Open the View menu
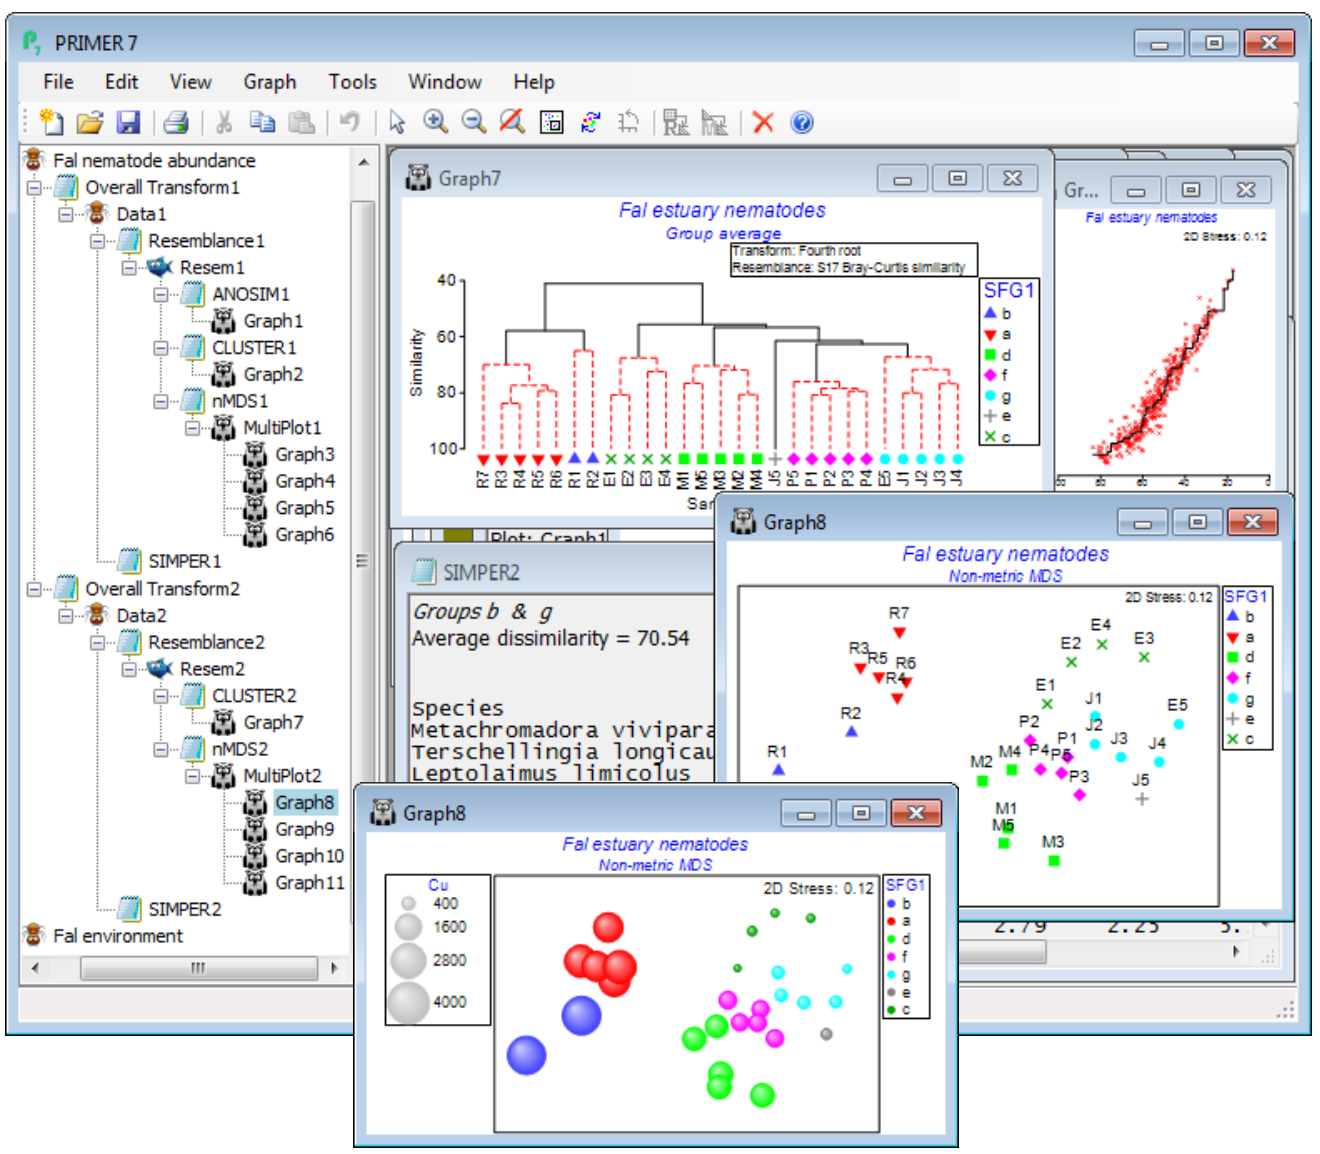This screenshot has width=1320, height=1154. pyautogui.click(x=190, y=82)
